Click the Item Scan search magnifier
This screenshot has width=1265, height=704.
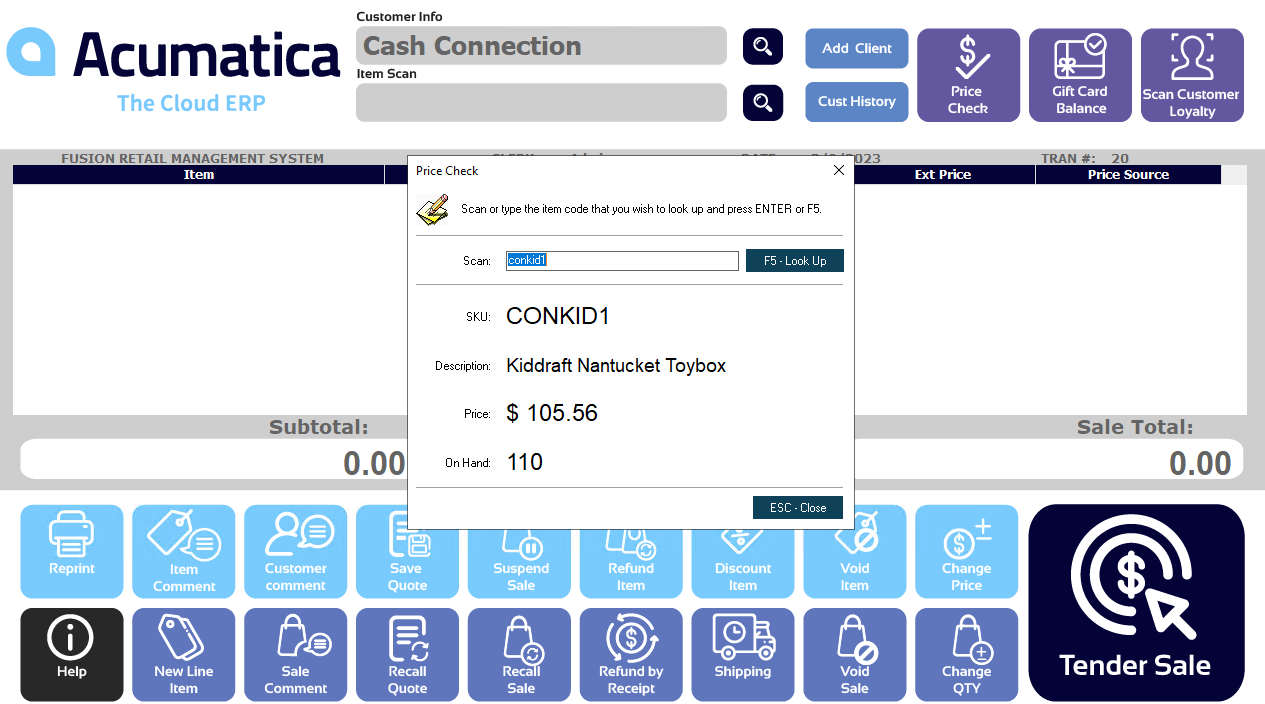(763, 102)
